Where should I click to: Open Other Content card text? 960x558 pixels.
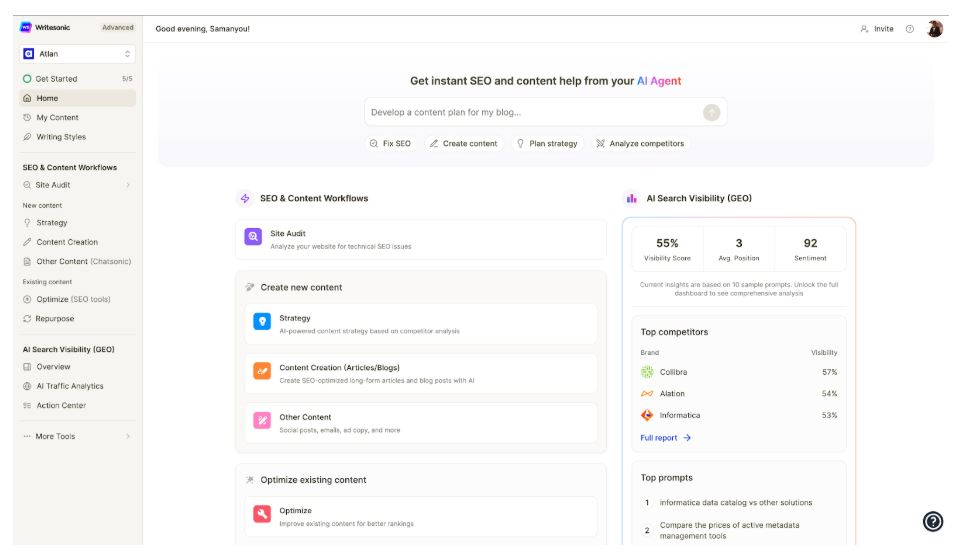(x=340, y=423)
